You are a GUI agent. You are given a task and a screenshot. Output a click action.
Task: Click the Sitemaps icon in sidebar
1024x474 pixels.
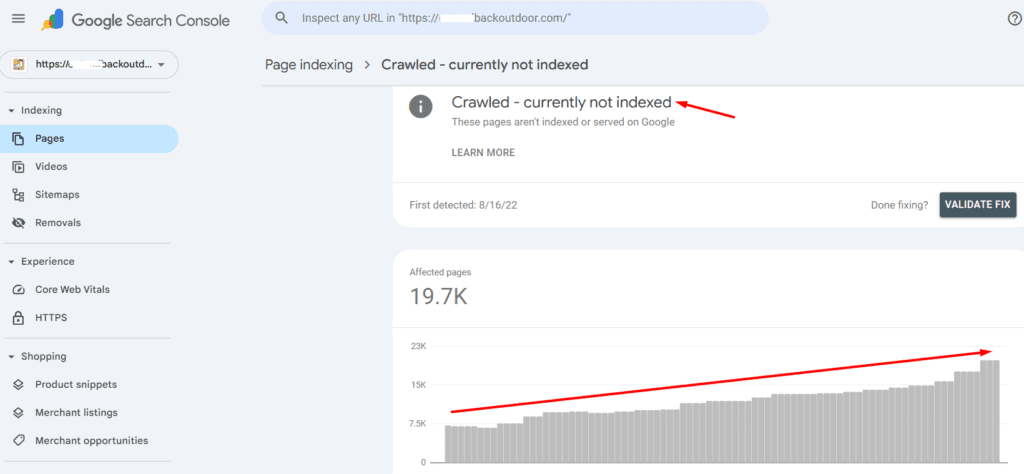[x=18, y=195]
